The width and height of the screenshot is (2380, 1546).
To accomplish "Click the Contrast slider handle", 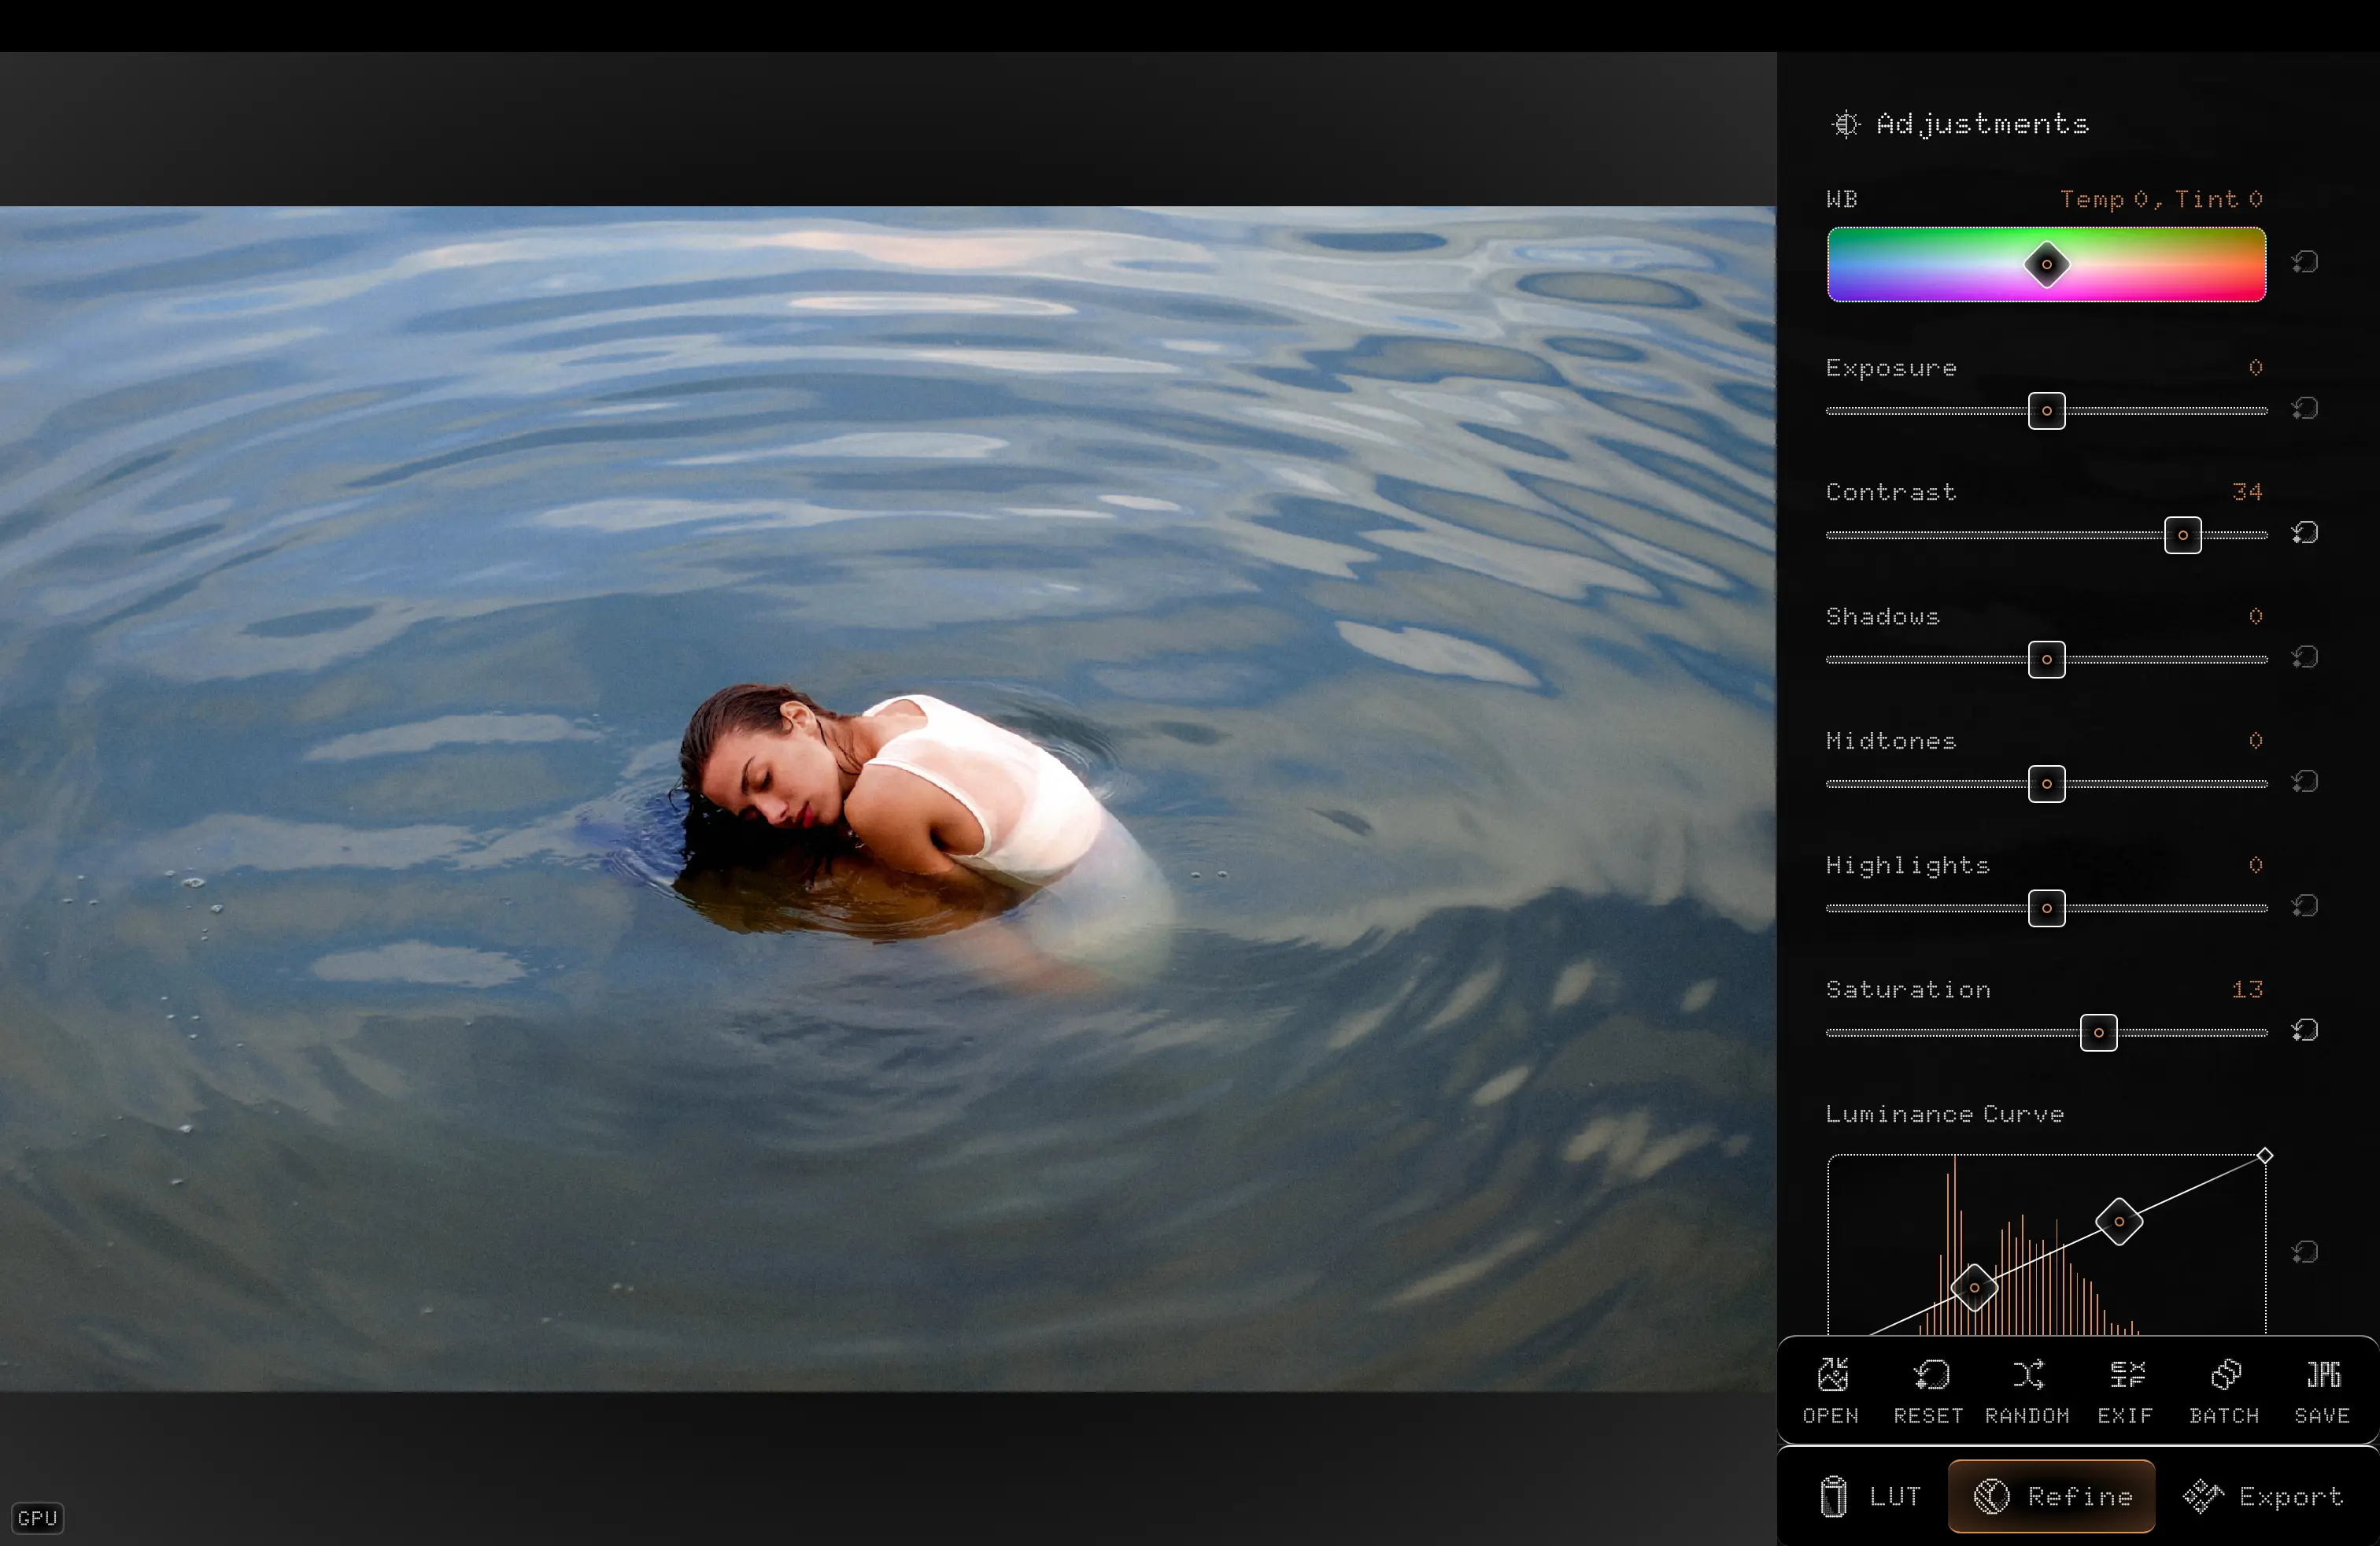I will 2183,535.
